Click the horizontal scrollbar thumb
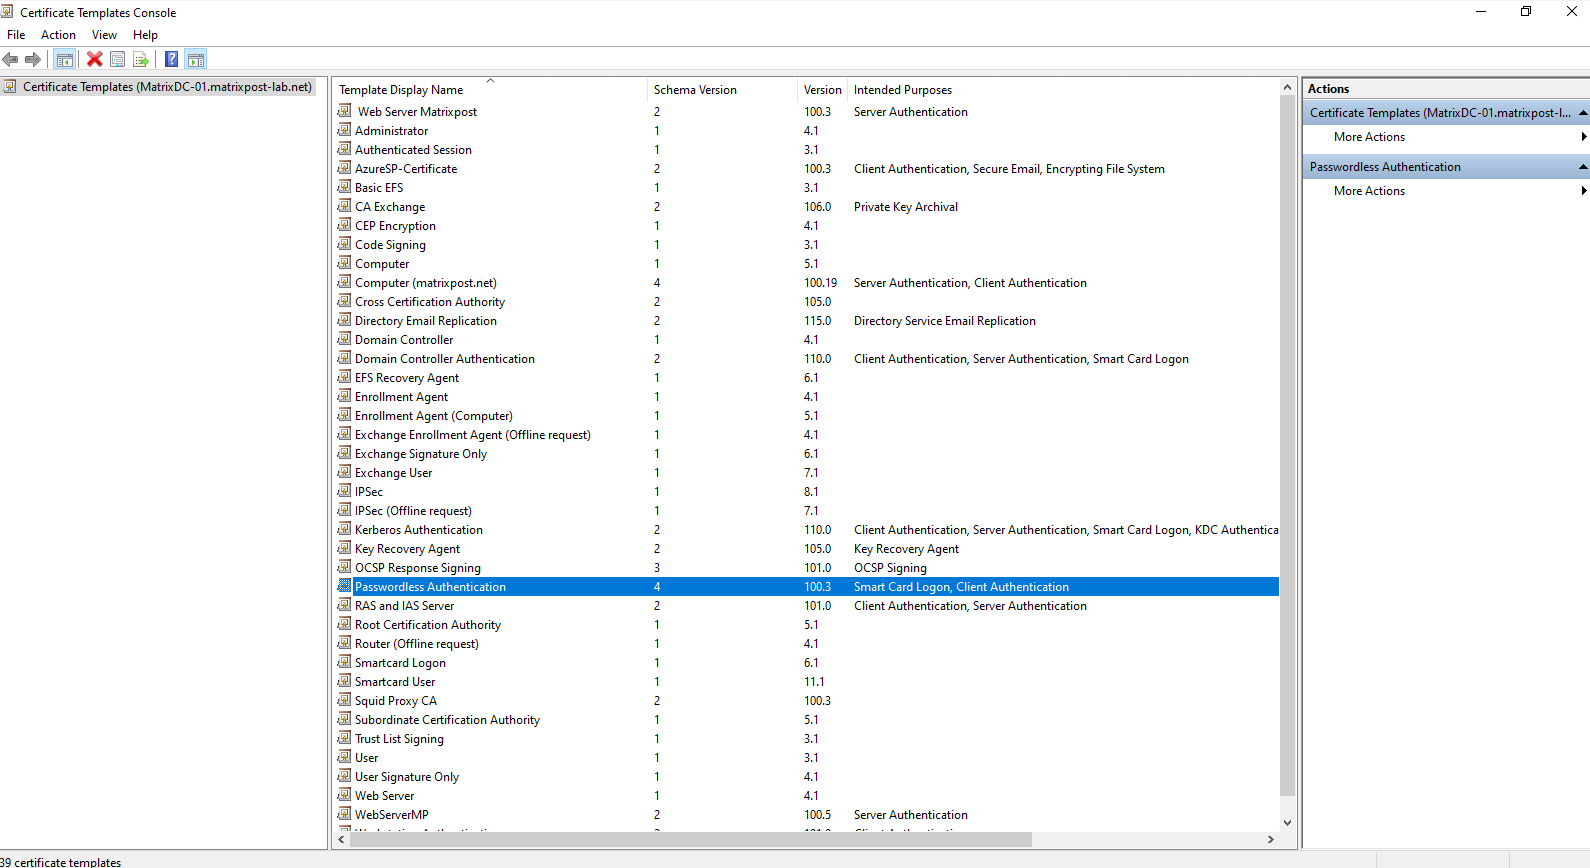This screenshot has height=868, width=1590. pos(691,840)
